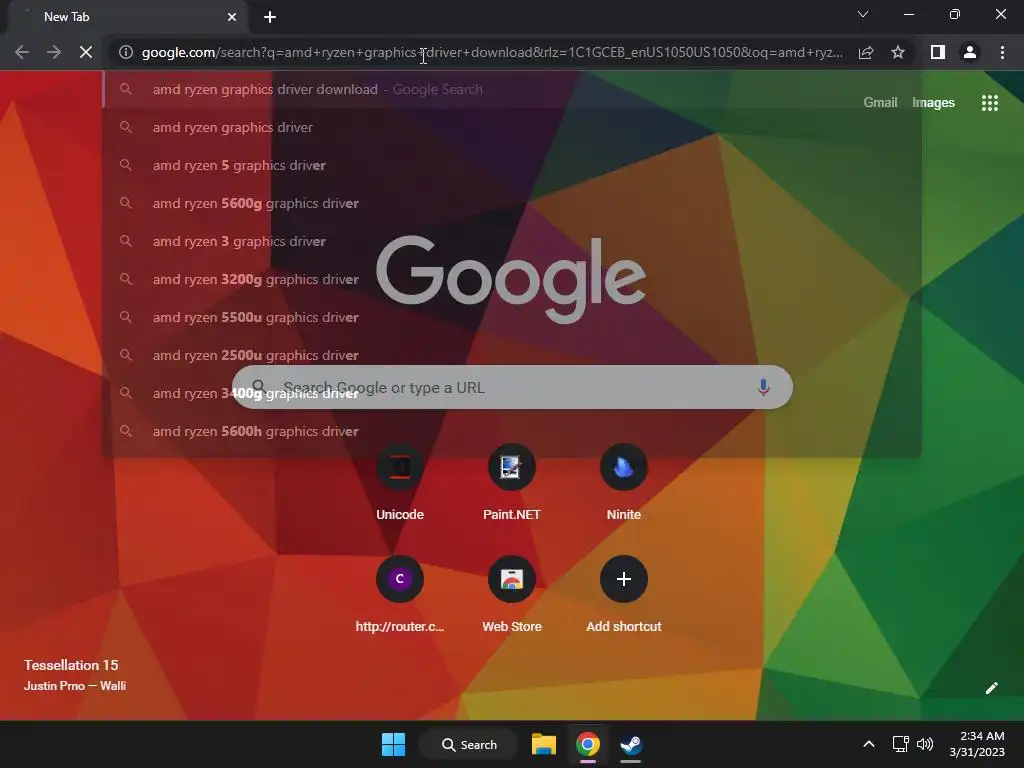Select suggestion amd ryzen graphics driver
Screen dimensions: 1024x768
click(512, 127)
